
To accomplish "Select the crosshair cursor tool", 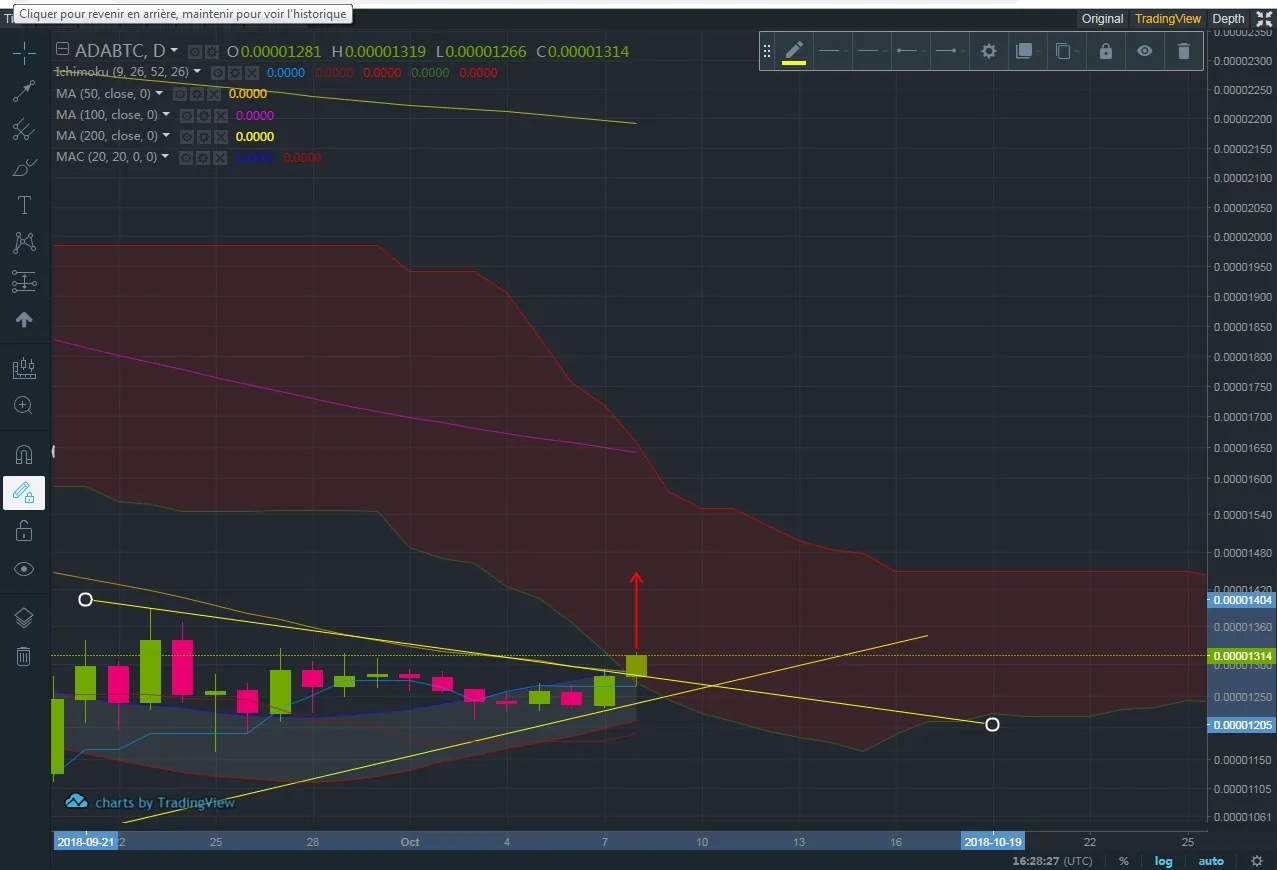I will click(x=24, y=52).
